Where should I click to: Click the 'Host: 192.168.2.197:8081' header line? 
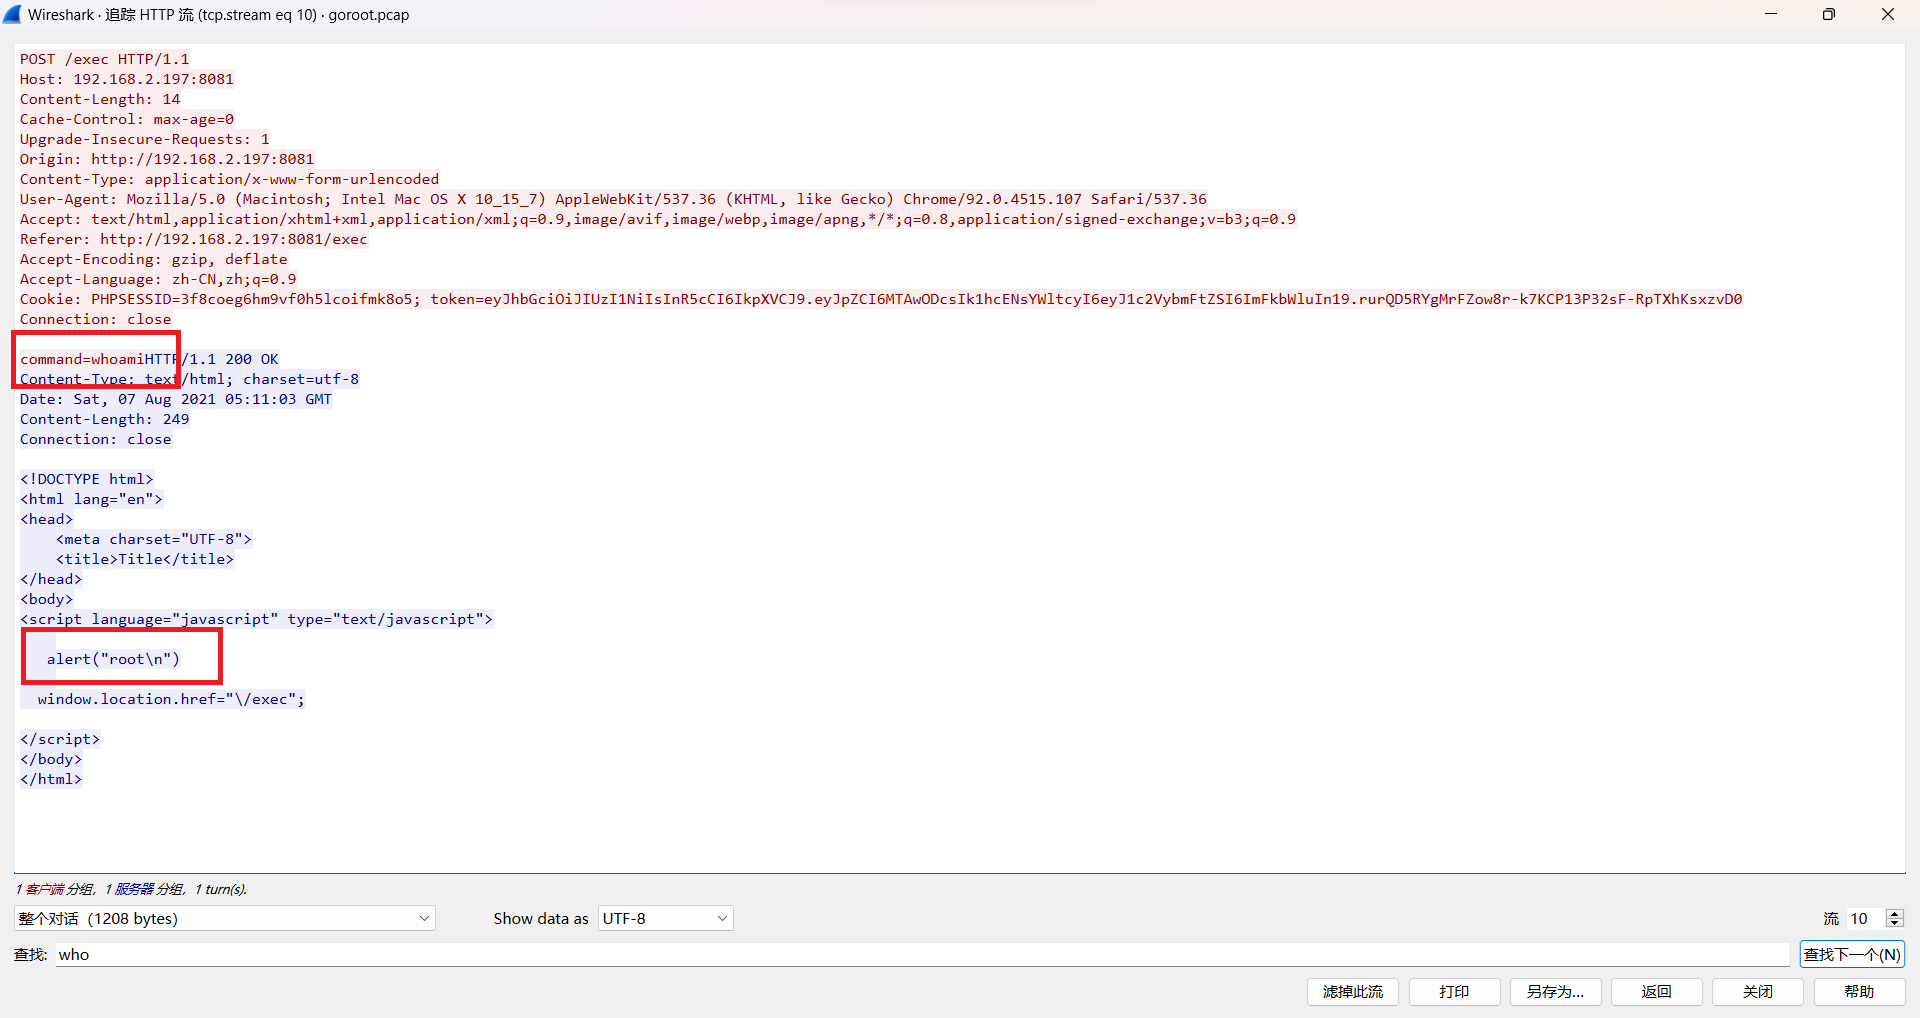[x=126, y=79]
